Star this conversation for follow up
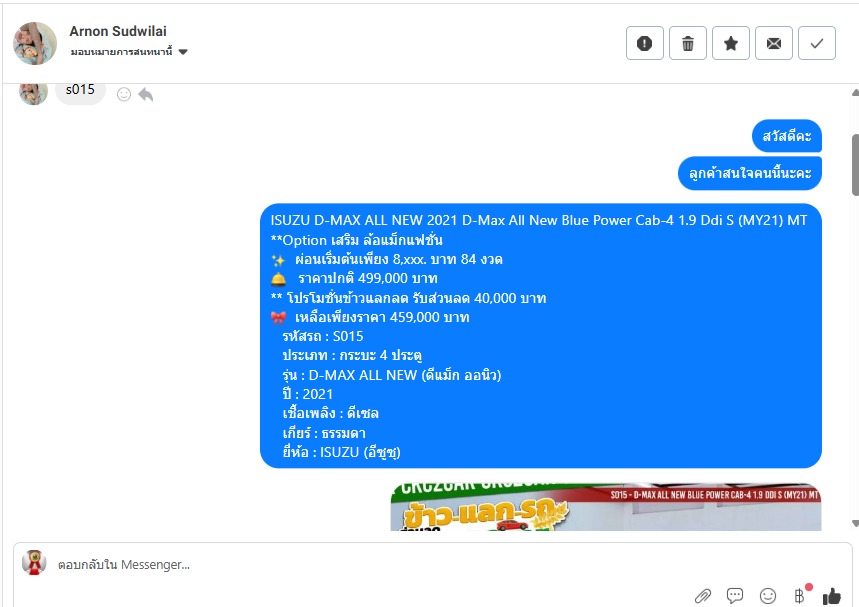859x607 pixels. click(x=731, y=43)
